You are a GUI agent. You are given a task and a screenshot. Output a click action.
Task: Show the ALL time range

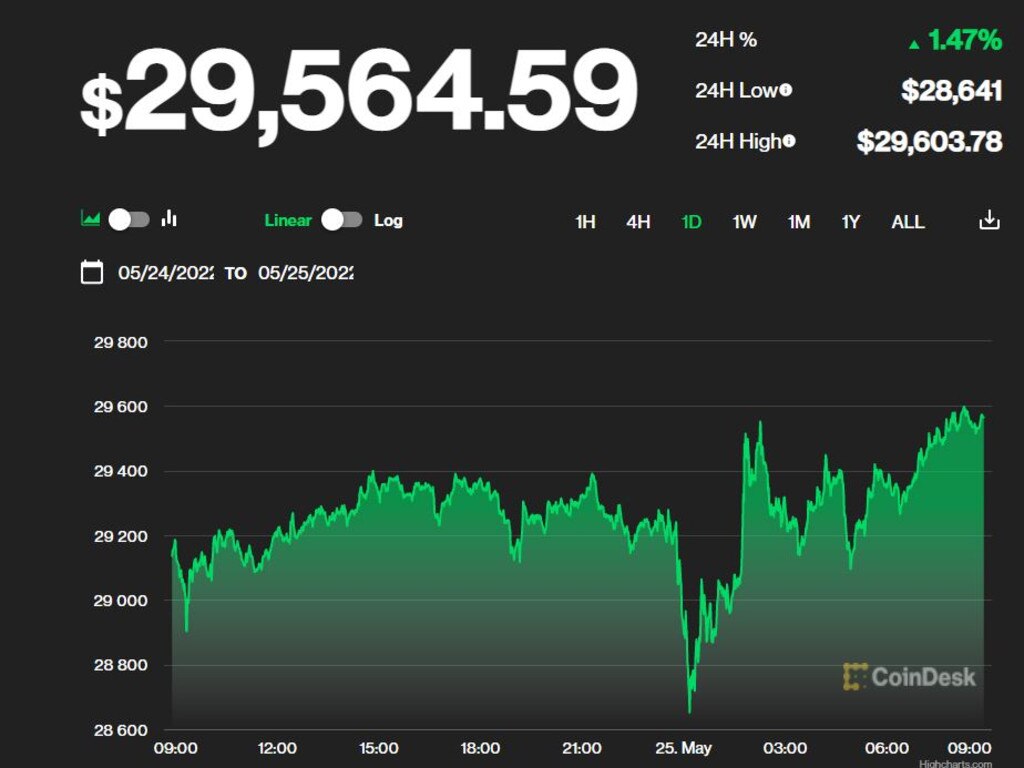[x=908, y=222]
